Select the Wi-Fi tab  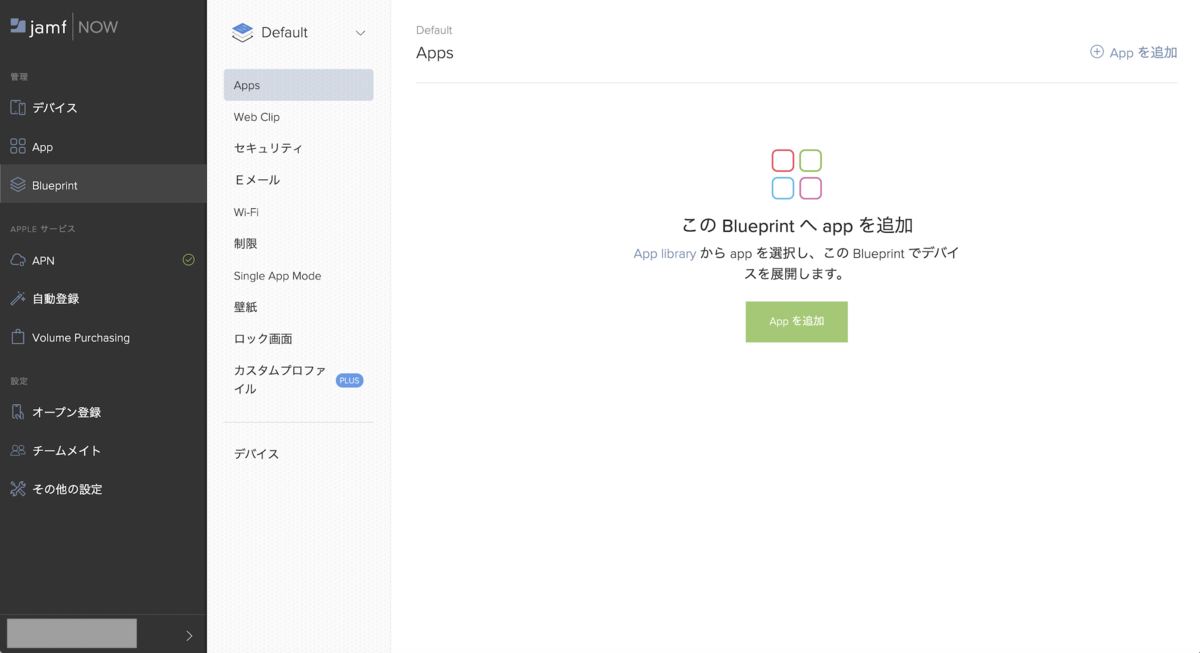coord(298,212)
